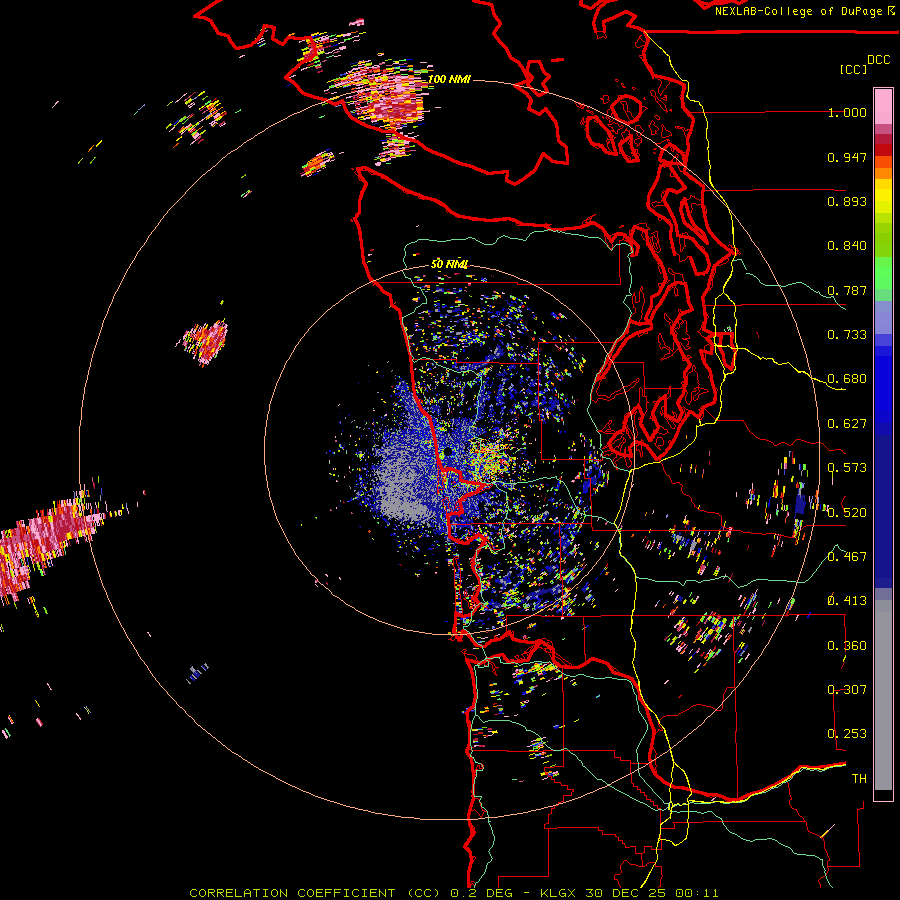Click the 0.520 color scale value
The image size is (900, 900).
pos(847,513)
